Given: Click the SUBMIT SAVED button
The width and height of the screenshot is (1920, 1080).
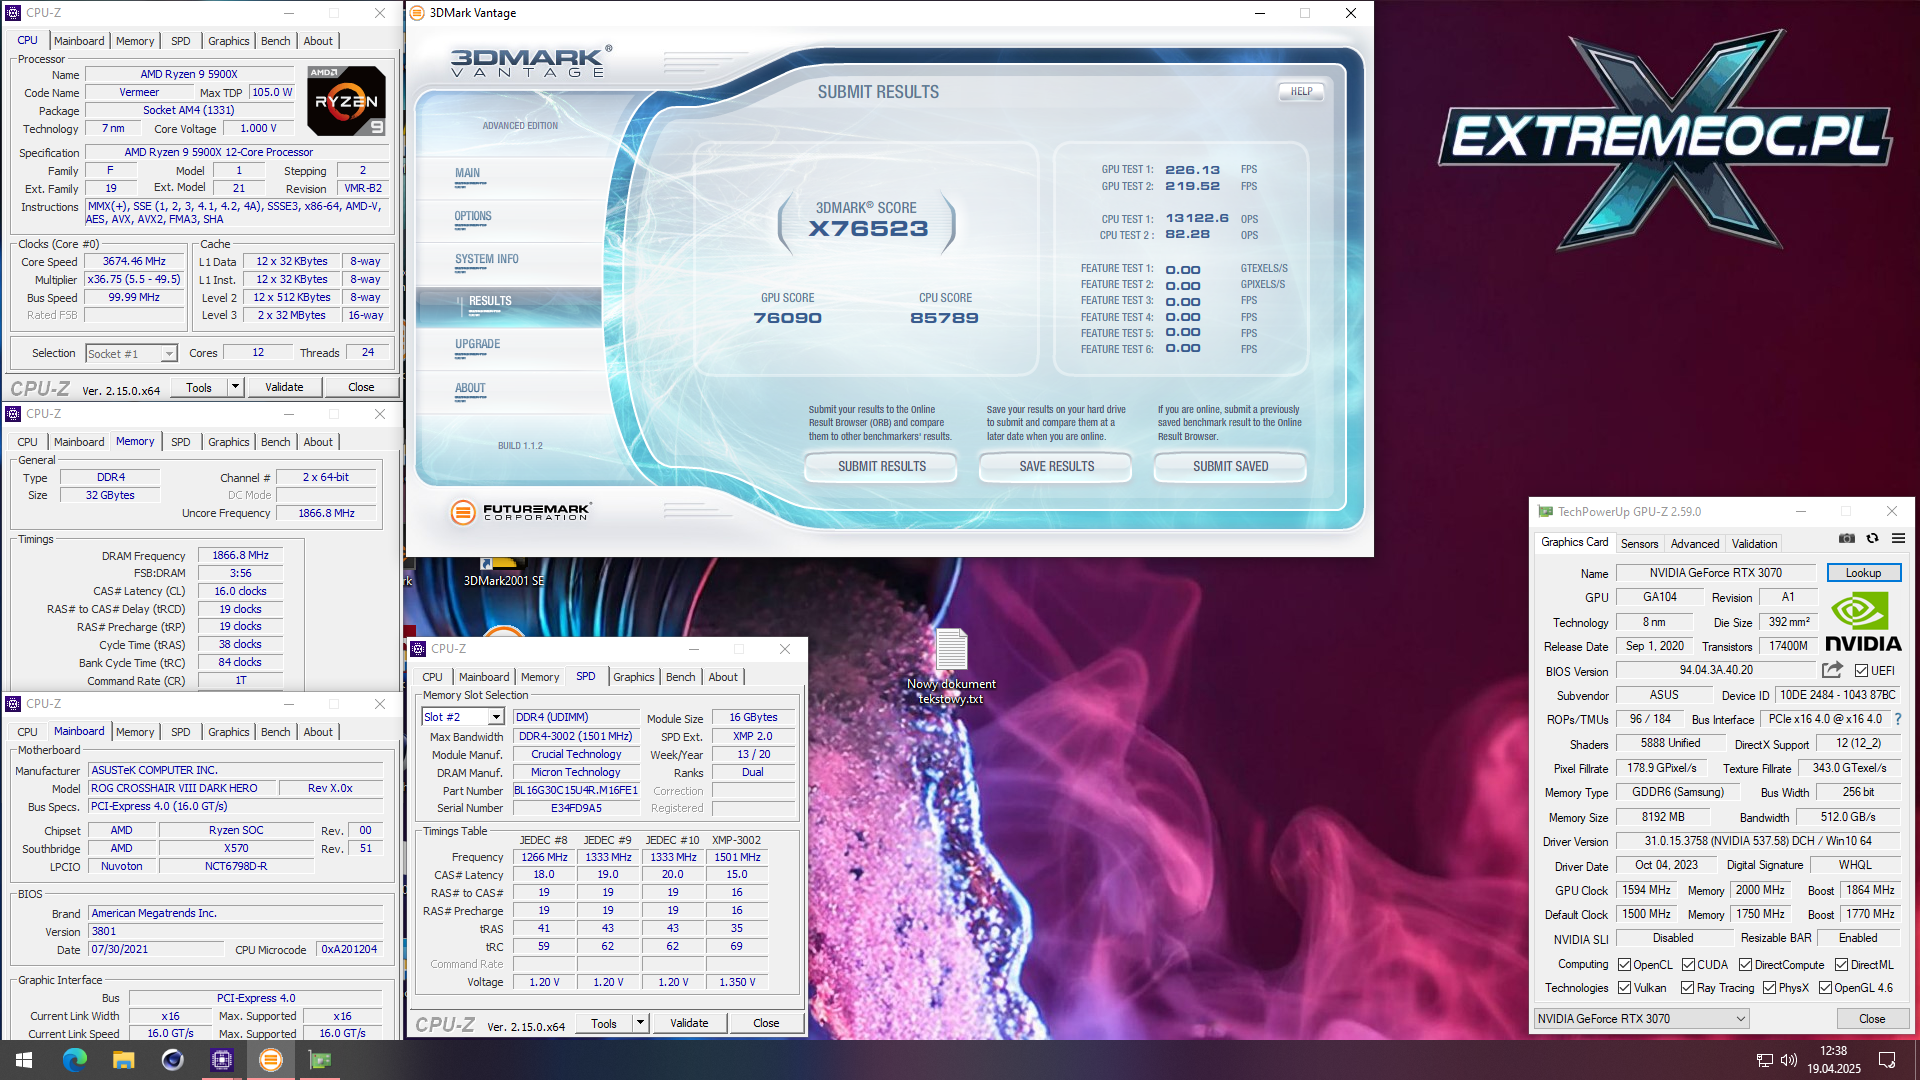Looking at the screenshot, I should [x=1230, y=466].
